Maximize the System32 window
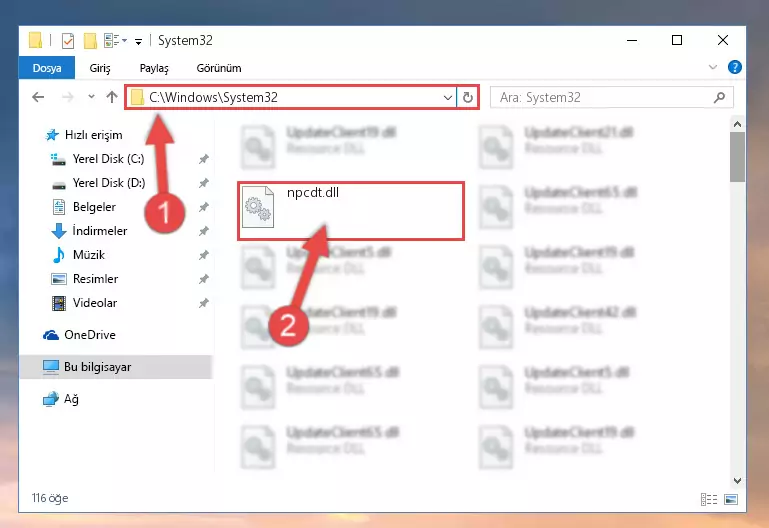Image resolution: width=769 pixels, height=528 pixels. 677,40
